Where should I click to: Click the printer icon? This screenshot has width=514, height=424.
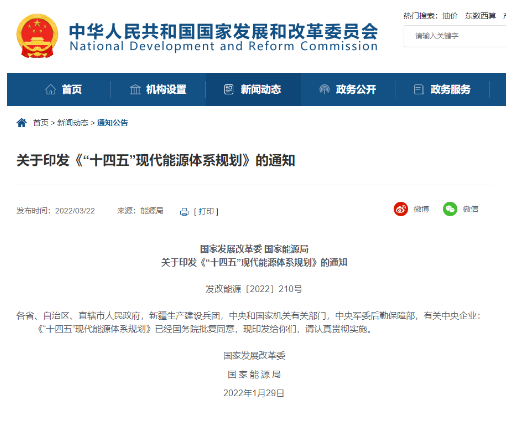(184, 212)
